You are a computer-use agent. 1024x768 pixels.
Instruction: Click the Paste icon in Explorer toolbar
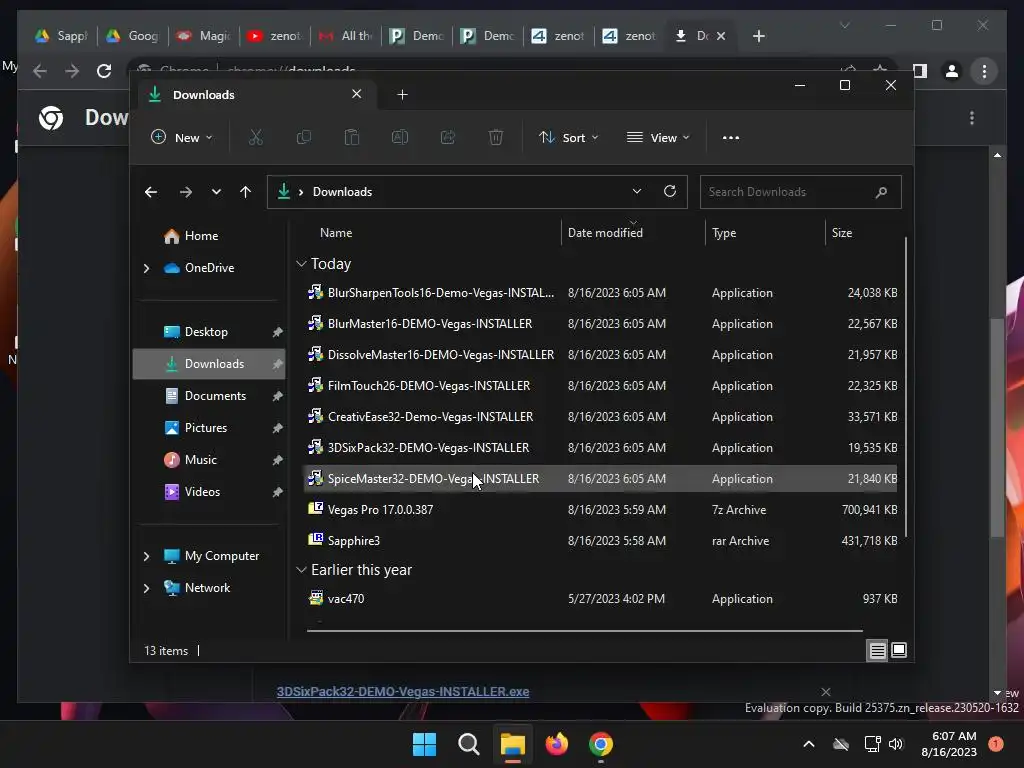351,137
